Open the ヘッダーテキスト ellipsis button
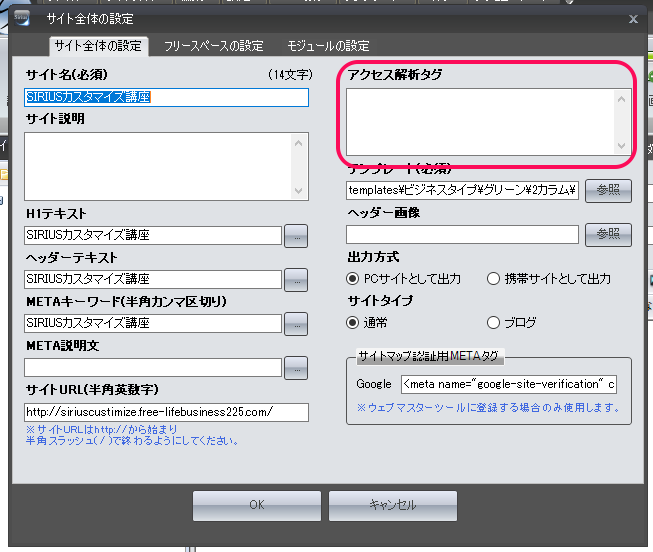Viewport: 653px width, 552px height. point(296,280)
